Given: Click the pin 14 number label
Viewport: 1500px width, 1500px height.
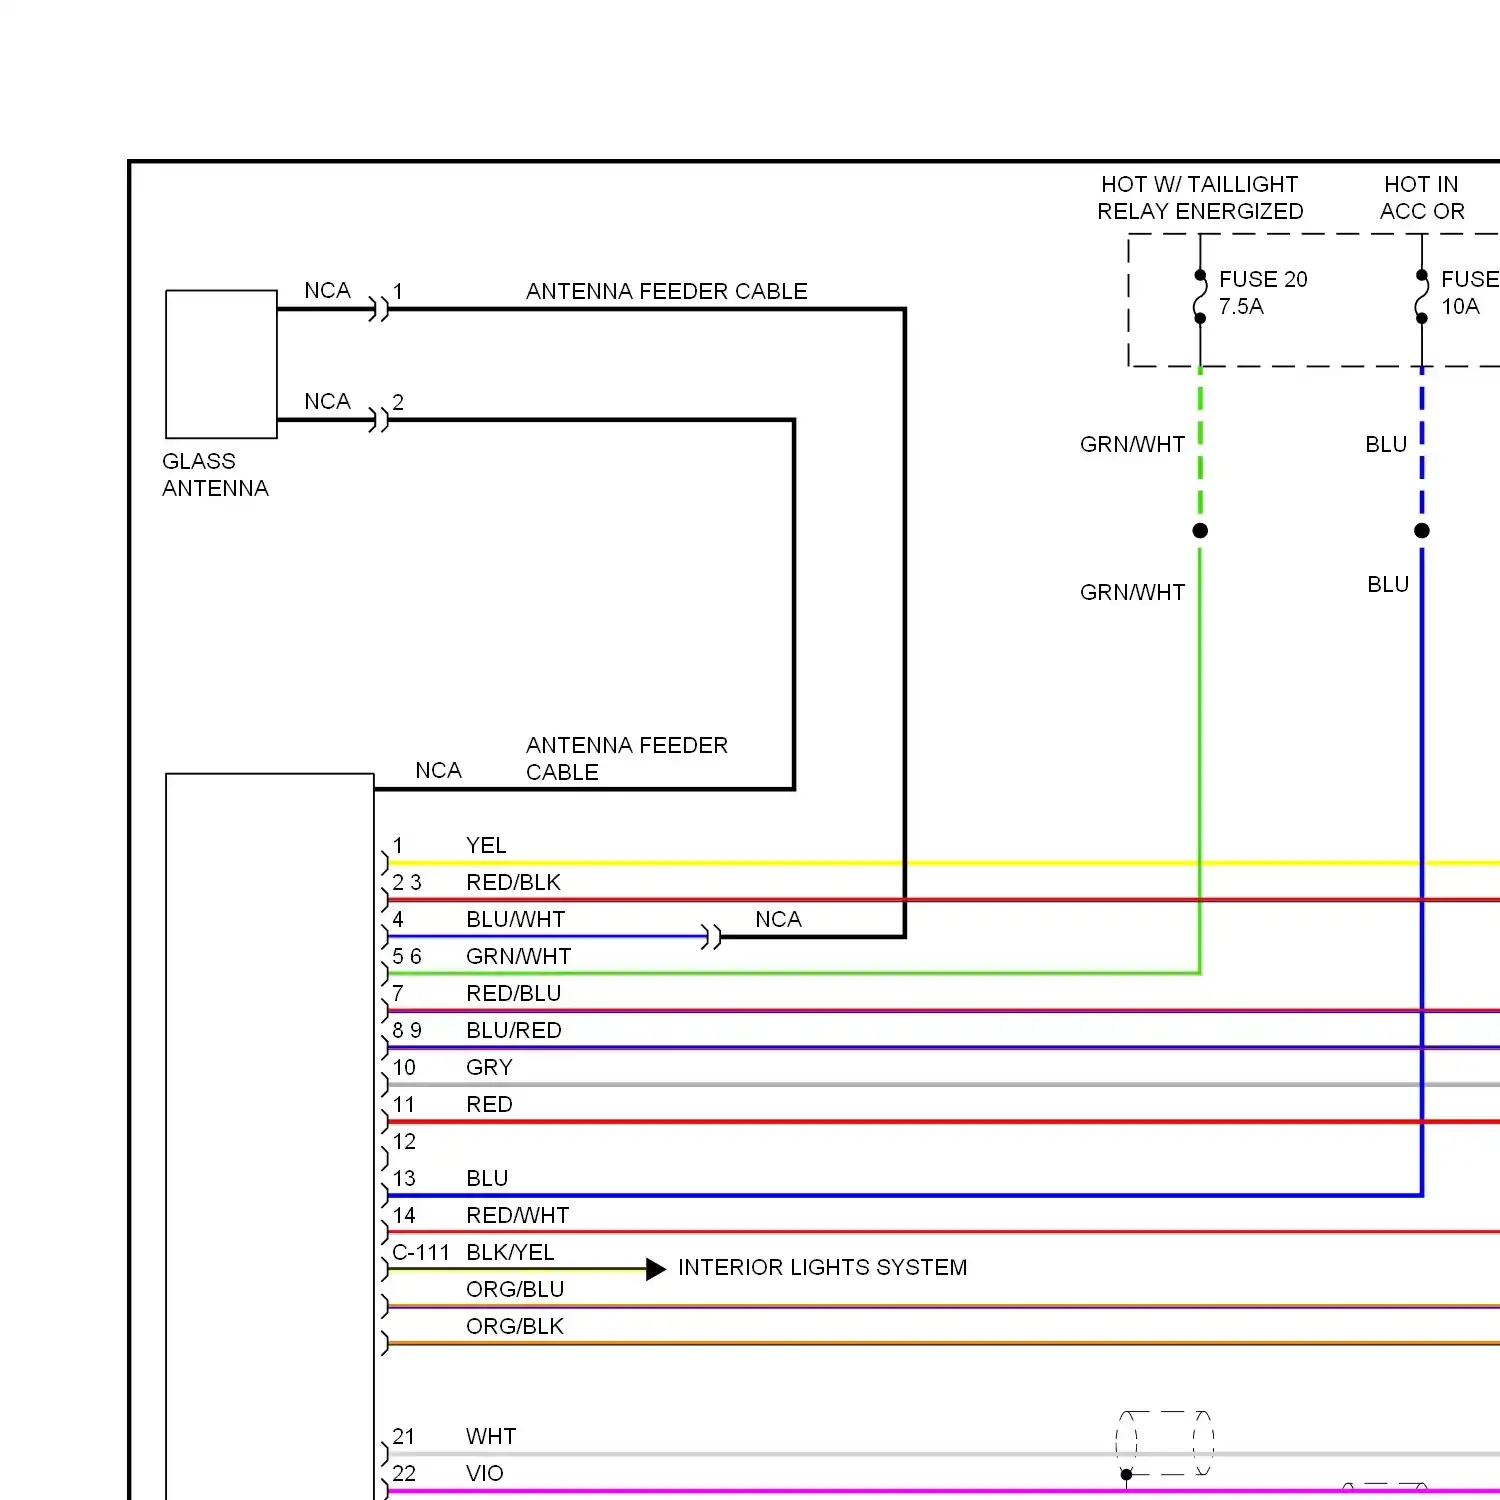Looking at the screenshot, I should pos(404,1215).
